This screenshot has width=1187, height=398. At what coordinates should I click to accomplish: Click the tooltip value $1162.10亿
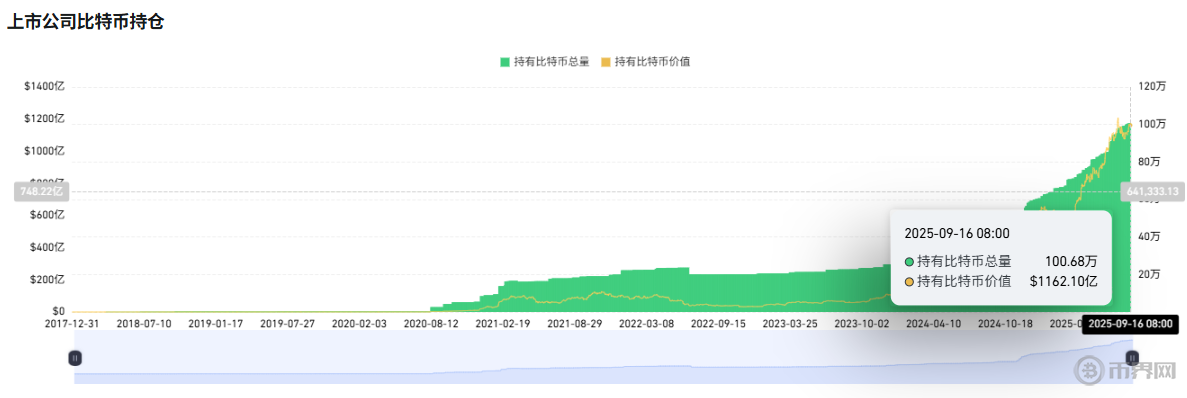(1064, 281)
